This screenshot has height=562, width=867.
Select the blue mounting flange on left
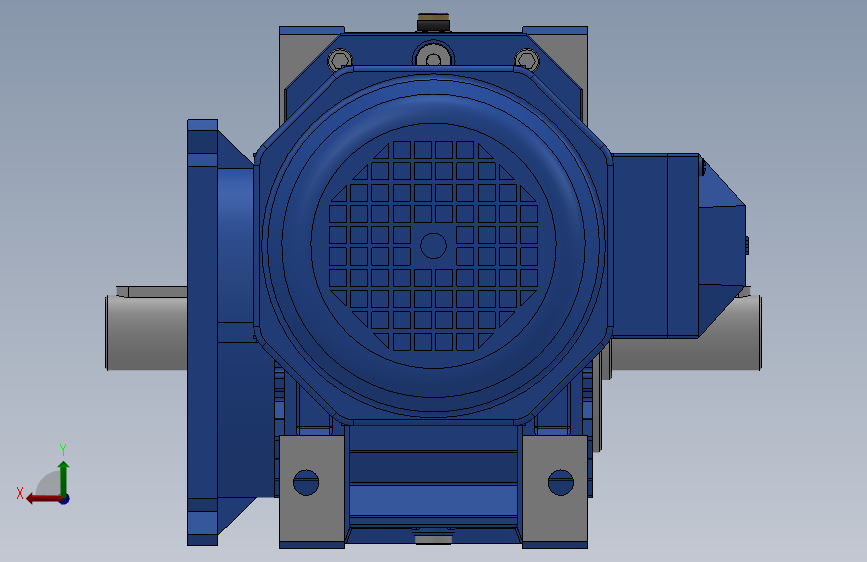202,332
